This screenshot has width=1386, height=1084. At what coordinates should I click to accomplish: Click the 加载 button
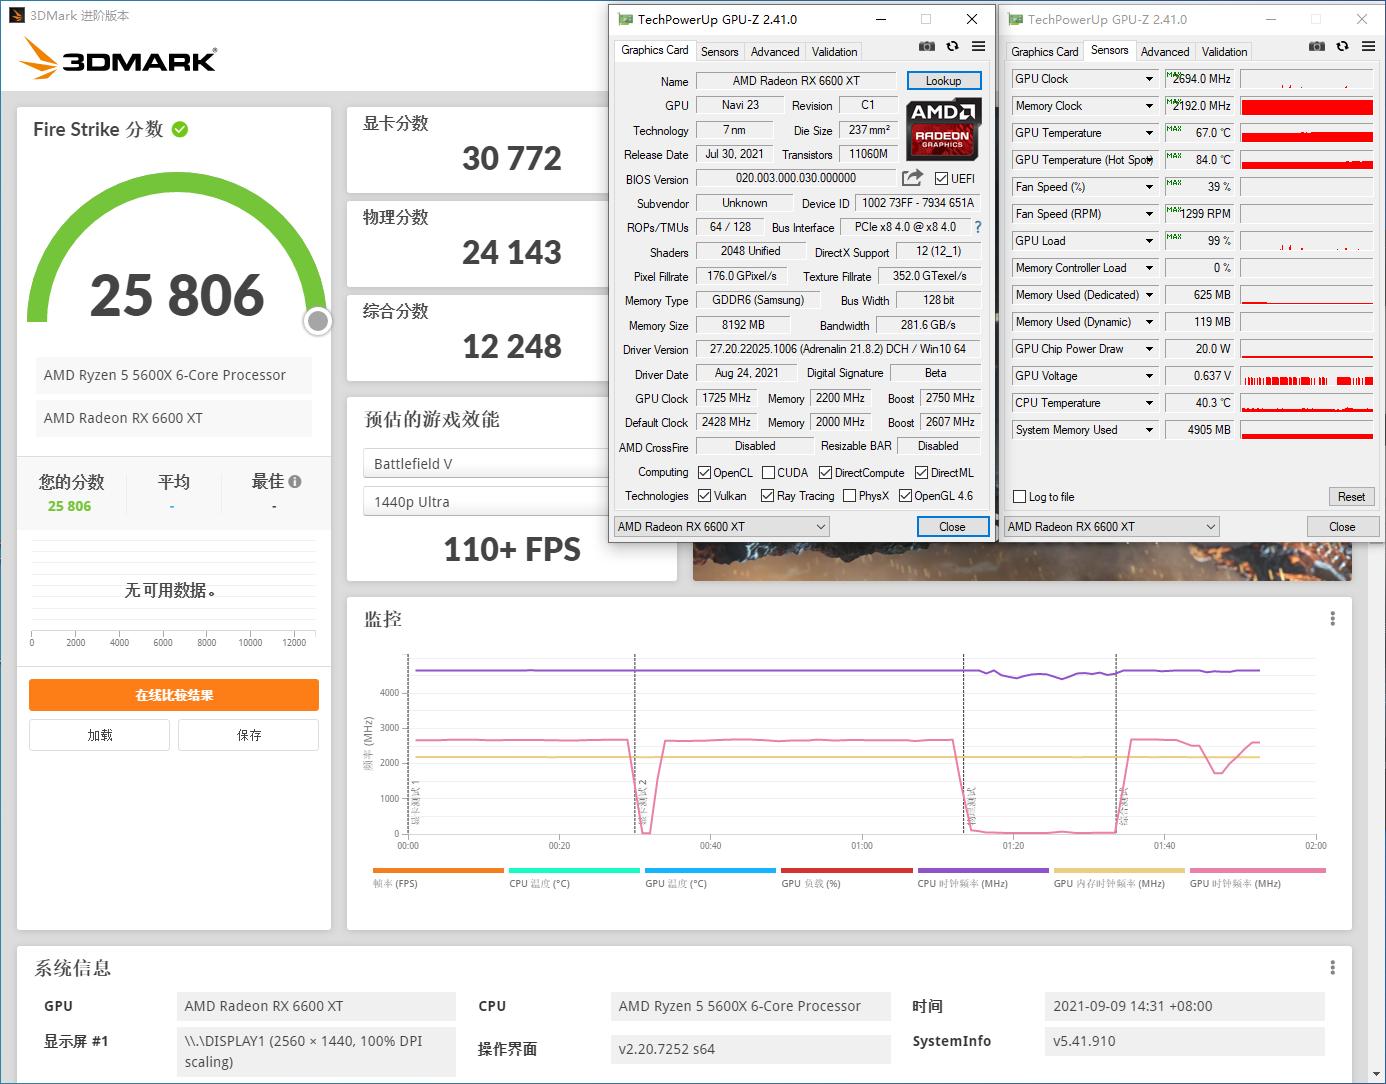click(100, 735)
